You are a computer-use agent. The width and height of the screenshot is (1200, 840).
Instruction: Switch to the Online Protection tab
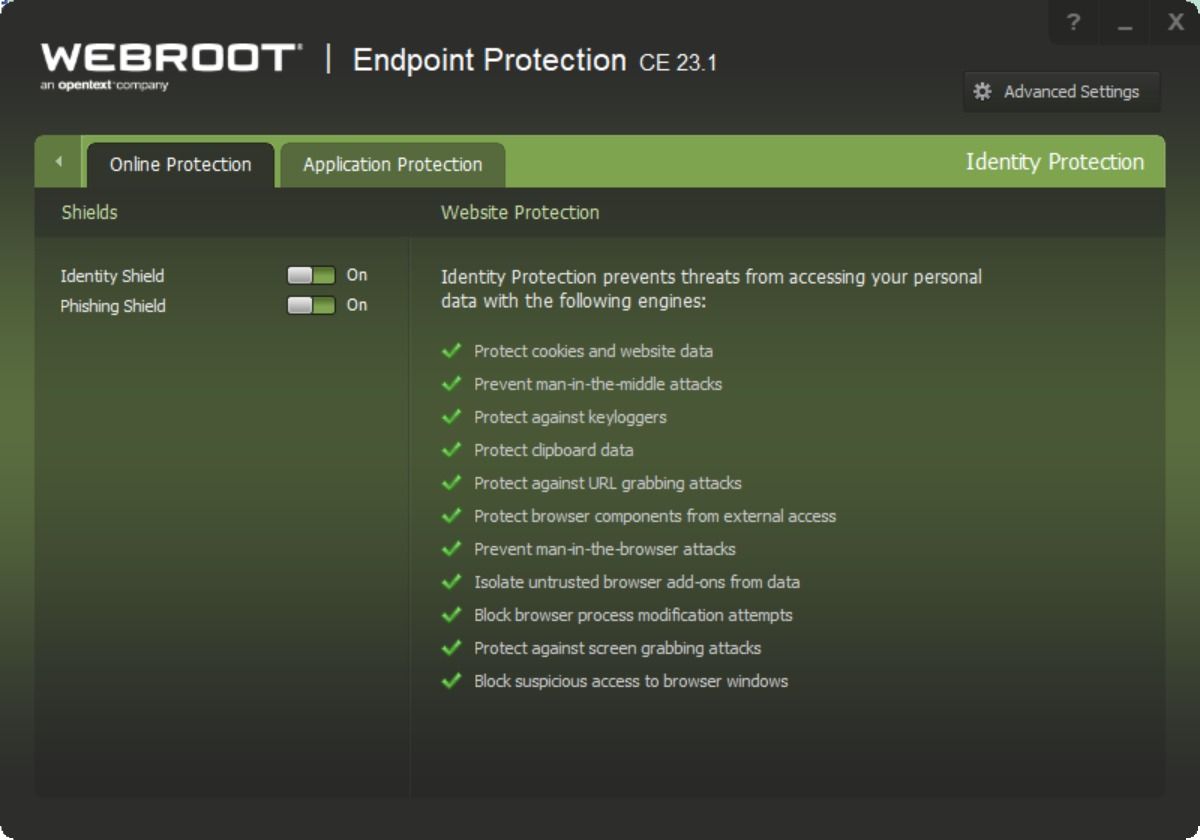(180, 165)
